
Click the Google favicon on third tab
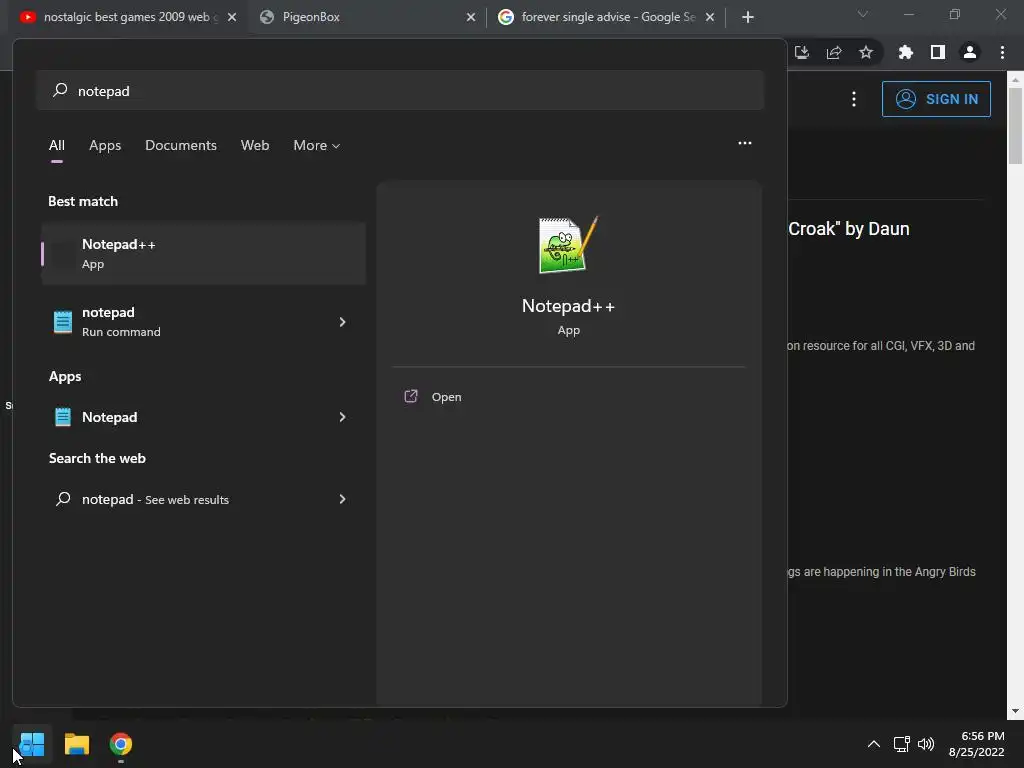(x=505, y=17)
